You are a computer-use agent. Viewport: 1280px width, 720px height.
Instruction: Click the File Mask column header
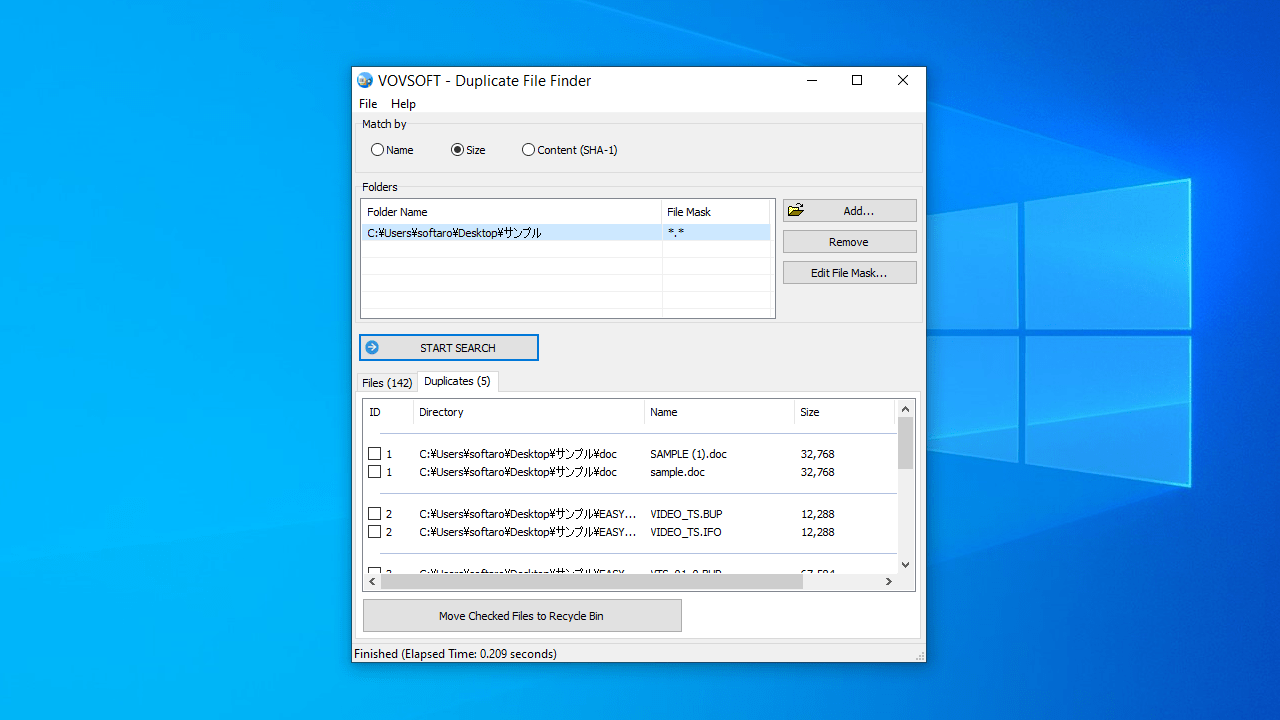(716, 212)
